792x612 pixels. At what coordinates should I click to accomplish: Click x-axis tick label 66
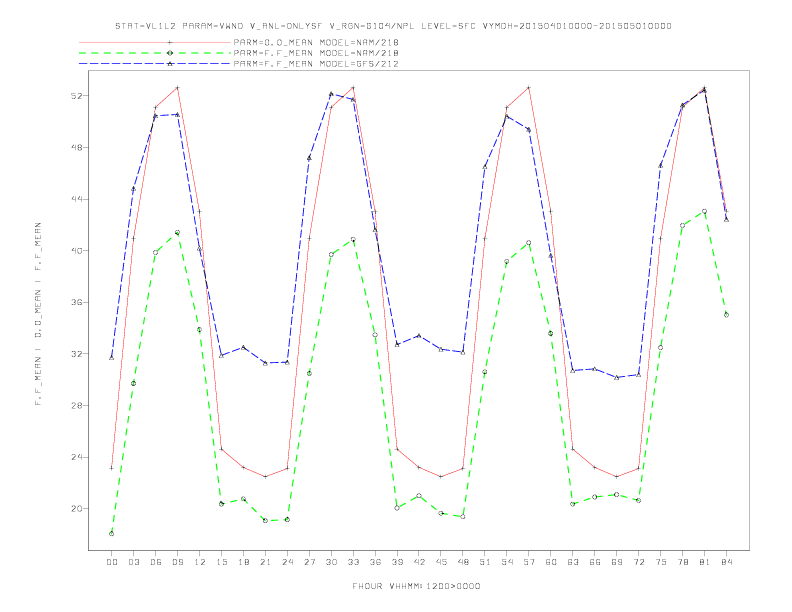tap(595, 562)
